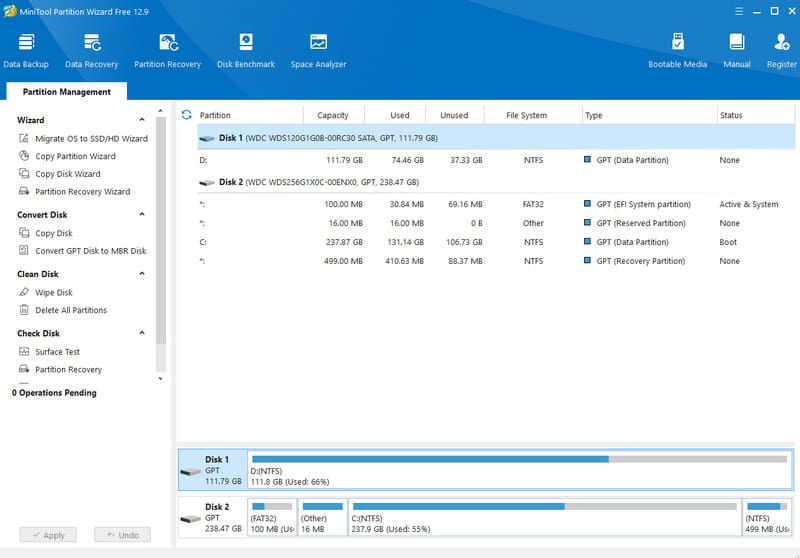
Task: Collapse the Check Disk section
Action: [142, 333]
